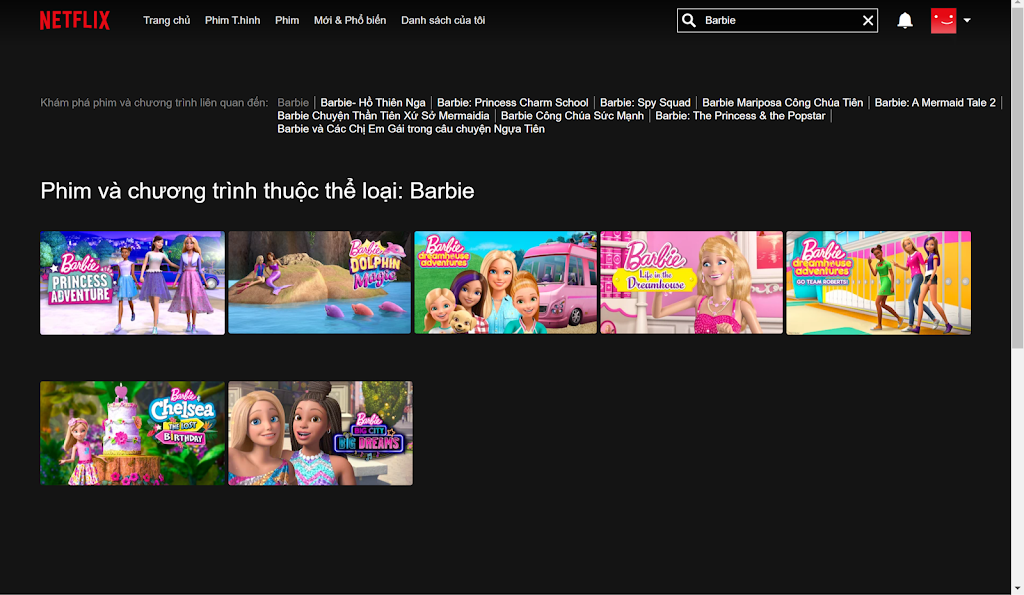The image size is (1024, 595).
Task: Open Chelsea The Lost Birthday thumbnail
Action: click(x=132, y=433)
